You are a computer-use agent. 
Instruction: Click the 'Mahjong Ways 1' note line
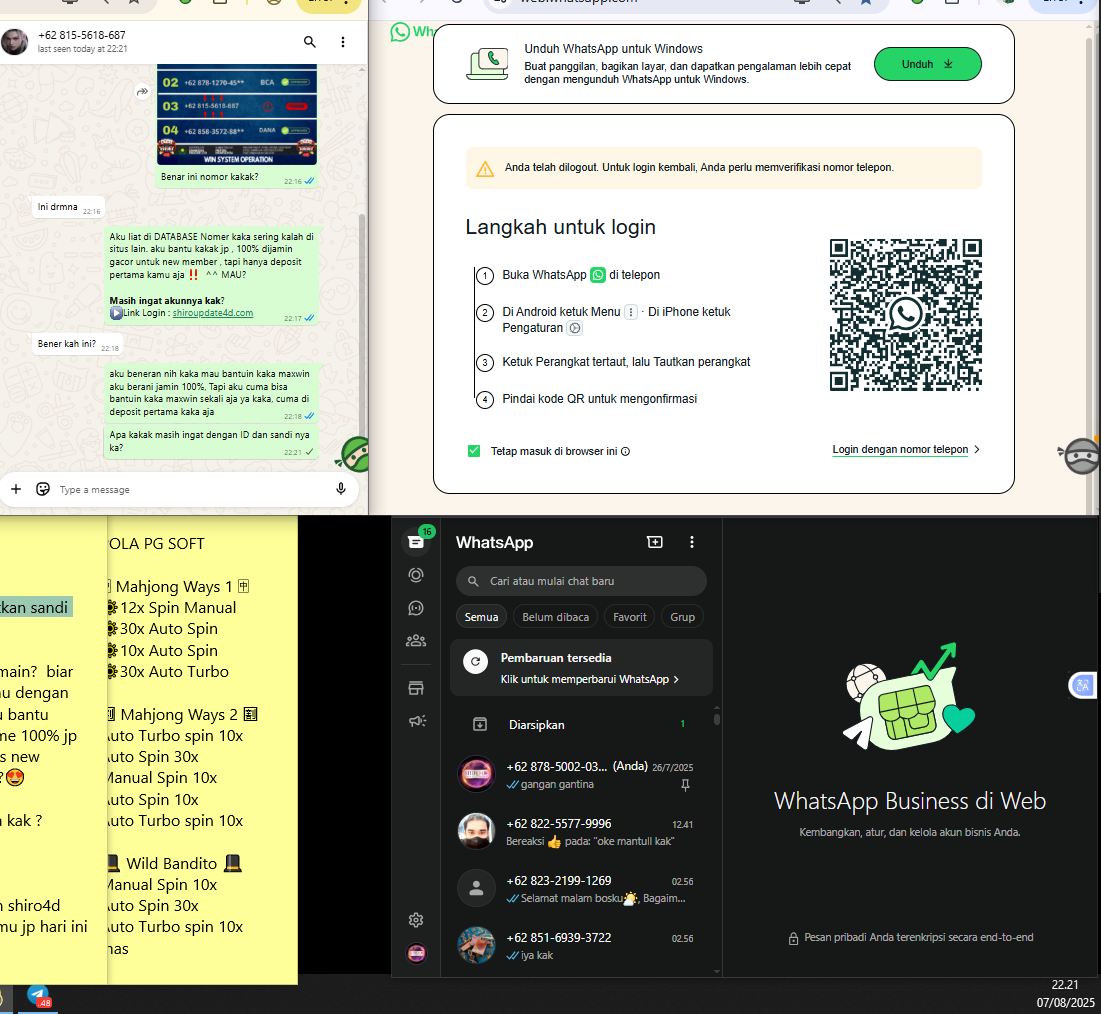point(178,586)
